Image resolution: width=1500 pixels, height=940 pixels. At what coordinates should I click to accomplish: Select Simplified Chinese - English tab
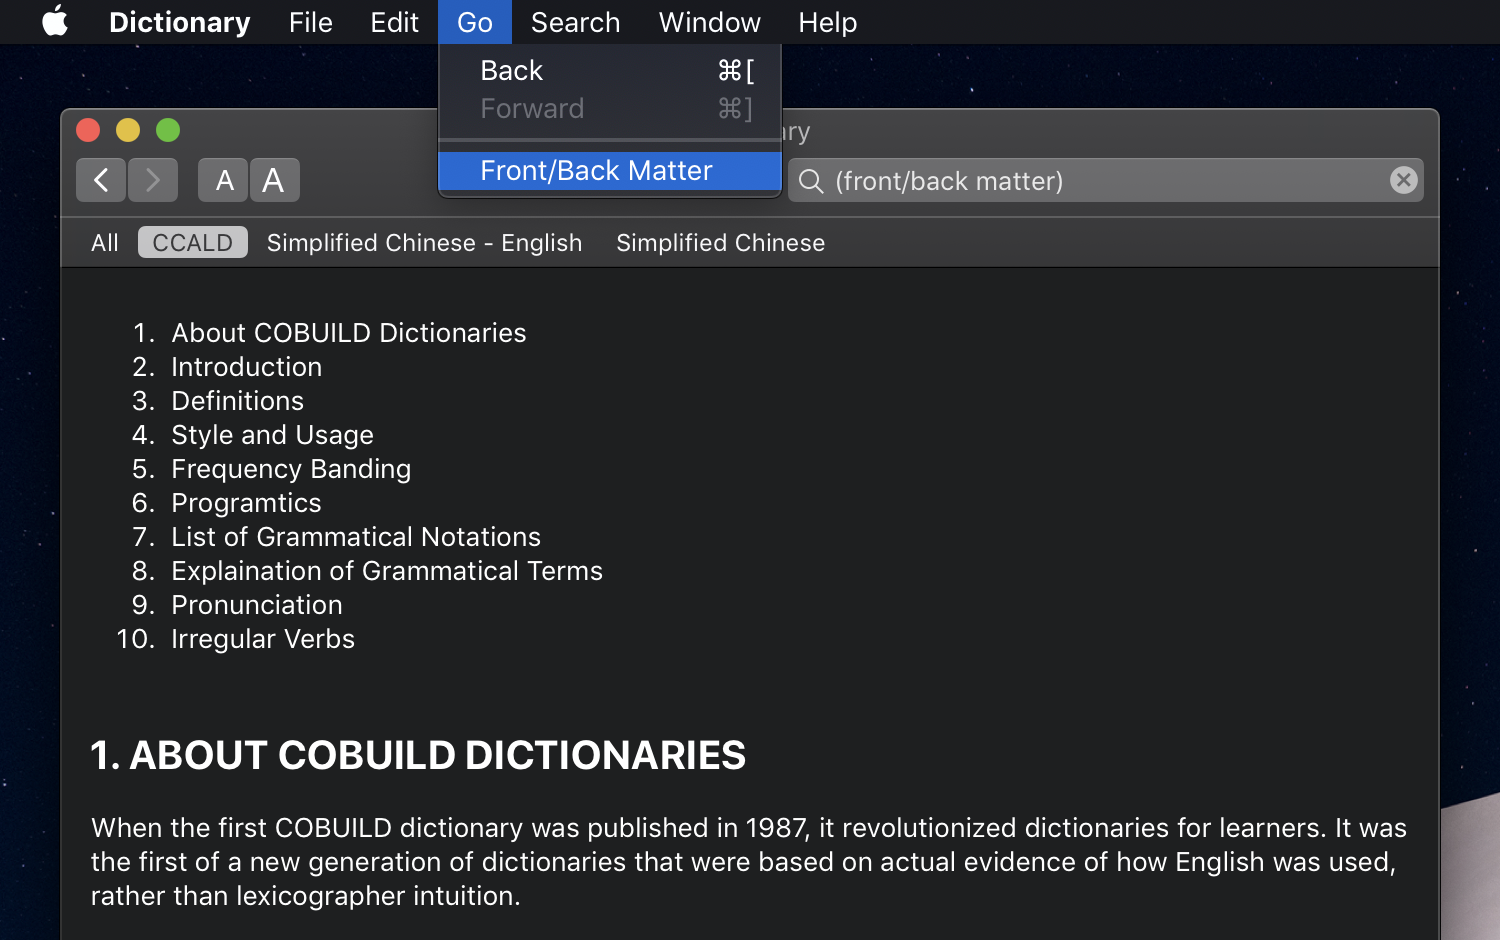pyautogui.click(x=424, y=243)
